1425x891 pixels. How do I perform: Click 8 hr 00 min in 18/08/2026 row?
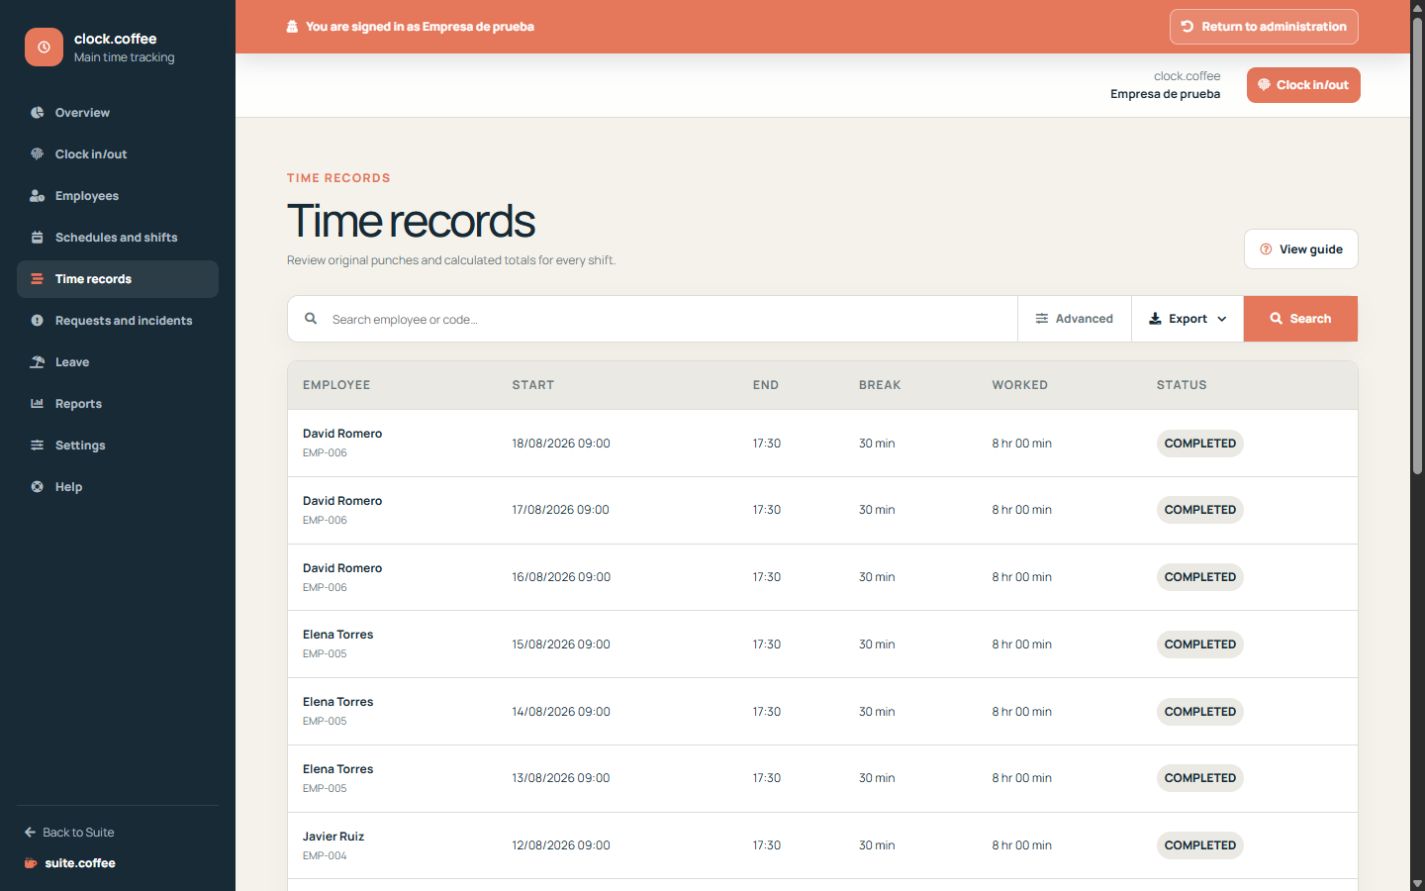pos(1022,443)
